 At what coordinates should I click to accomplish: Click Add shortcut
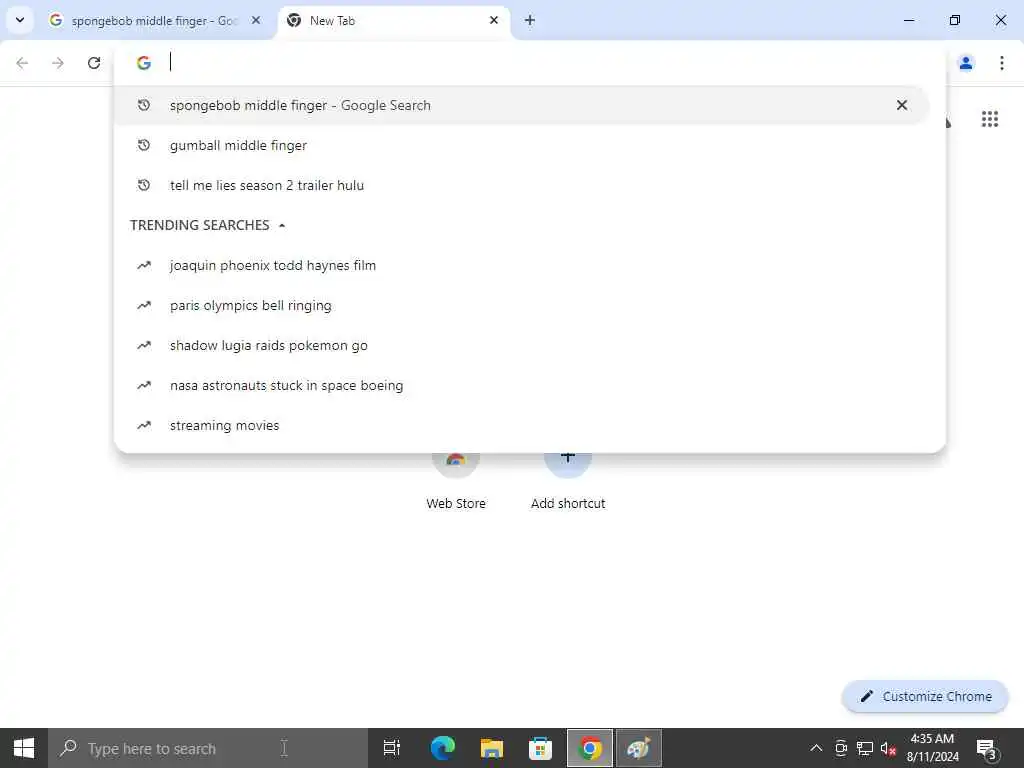click(x=568, y=480)
